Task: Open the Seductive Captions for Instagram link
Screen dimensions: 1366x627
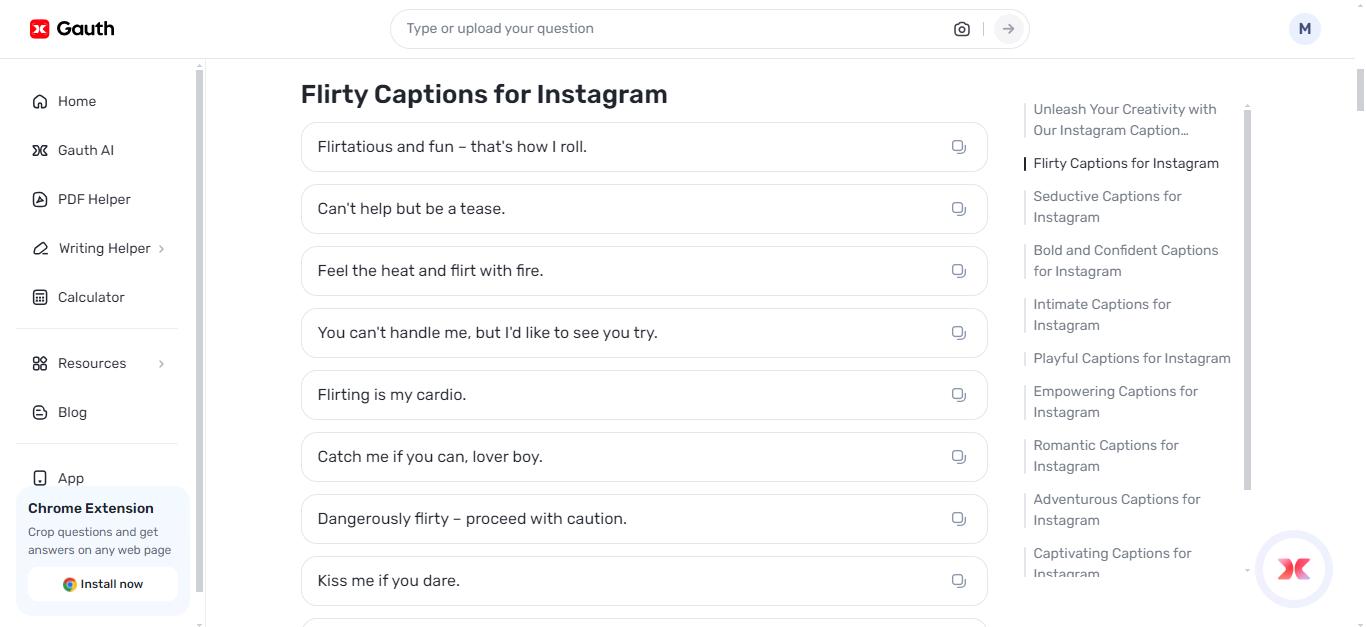Action: click(x=1107, y=206)
